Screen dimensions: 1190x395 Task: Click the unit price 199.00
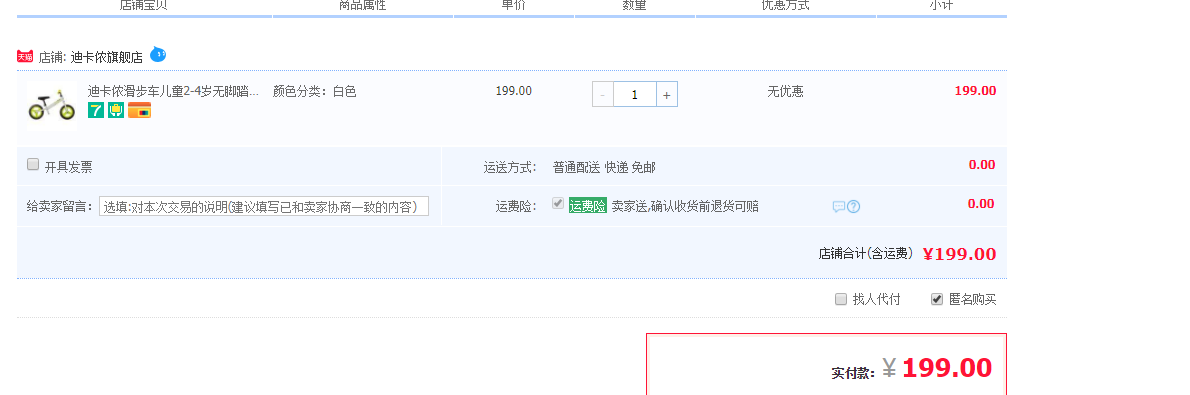point(514,91)
